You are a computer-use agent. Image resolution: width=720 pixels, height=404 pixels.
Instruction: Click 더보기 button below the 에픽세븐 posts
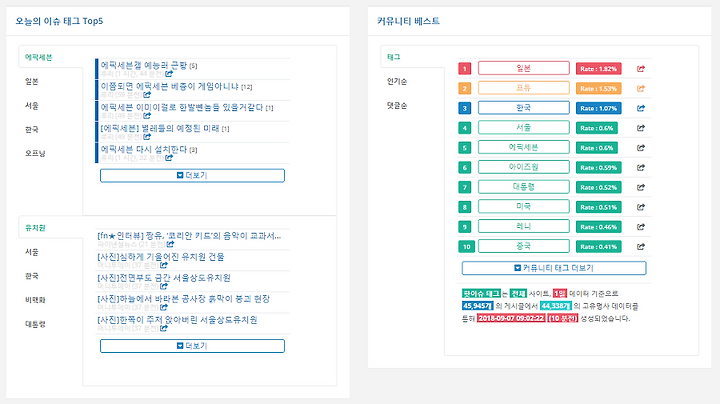192,175
